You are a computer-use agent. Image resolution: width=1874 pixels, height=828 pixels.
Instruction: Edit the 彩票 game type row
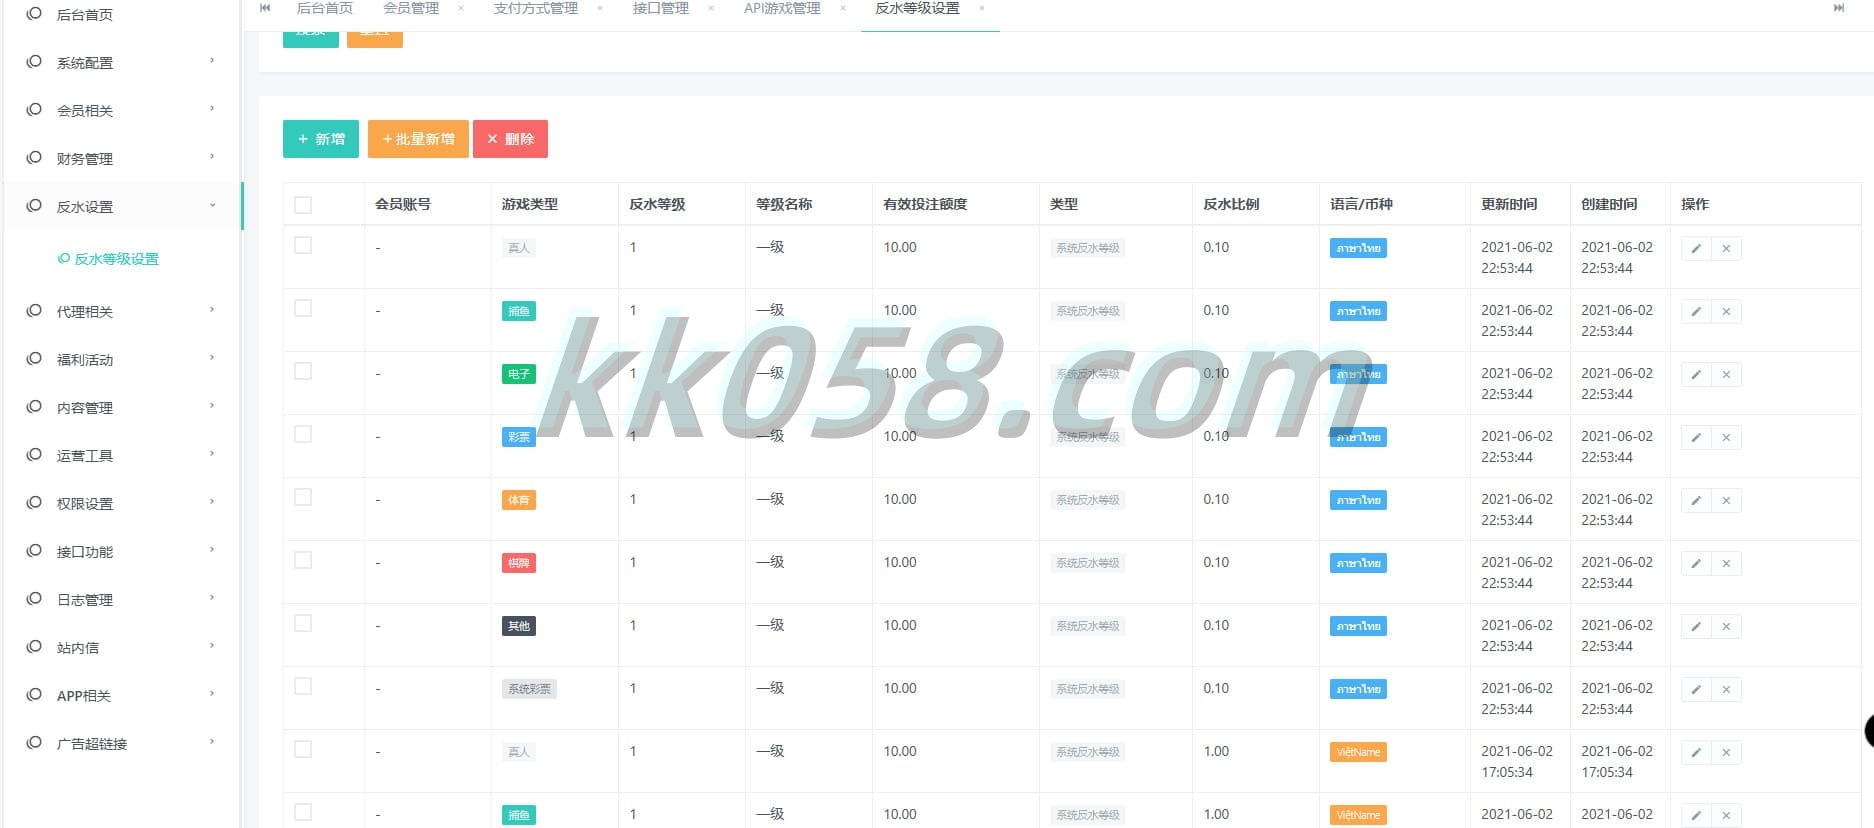click(x=1696, y=437)
